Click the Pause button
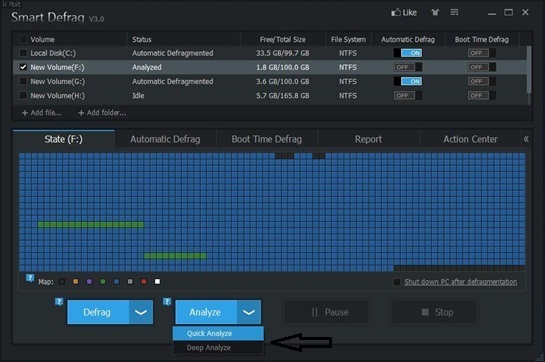545x362 pixels. 326,312
